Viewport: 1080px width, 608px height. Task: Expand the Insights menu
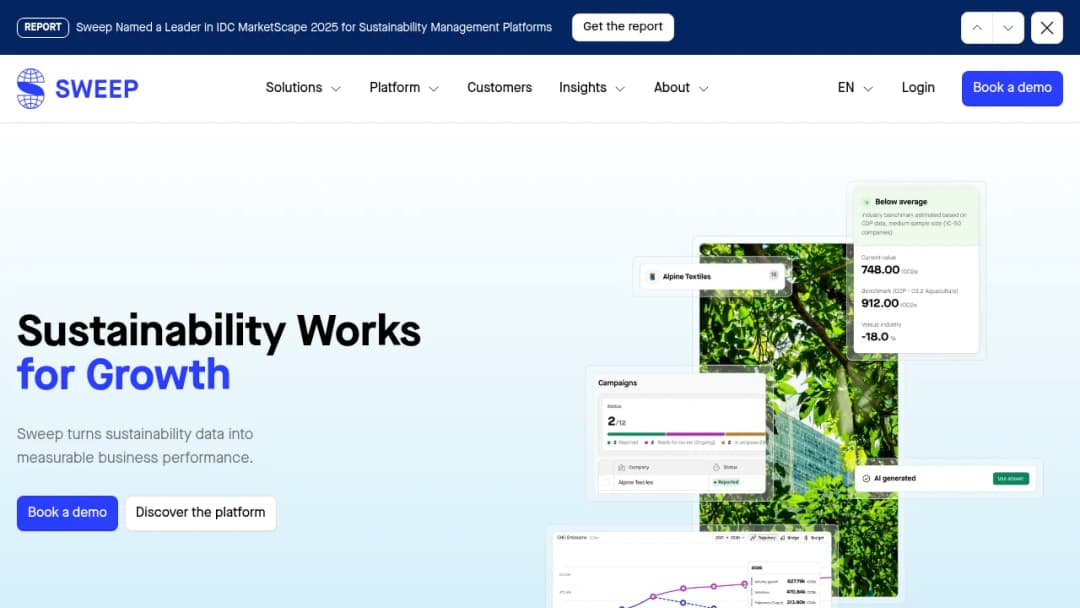[592, 88]
